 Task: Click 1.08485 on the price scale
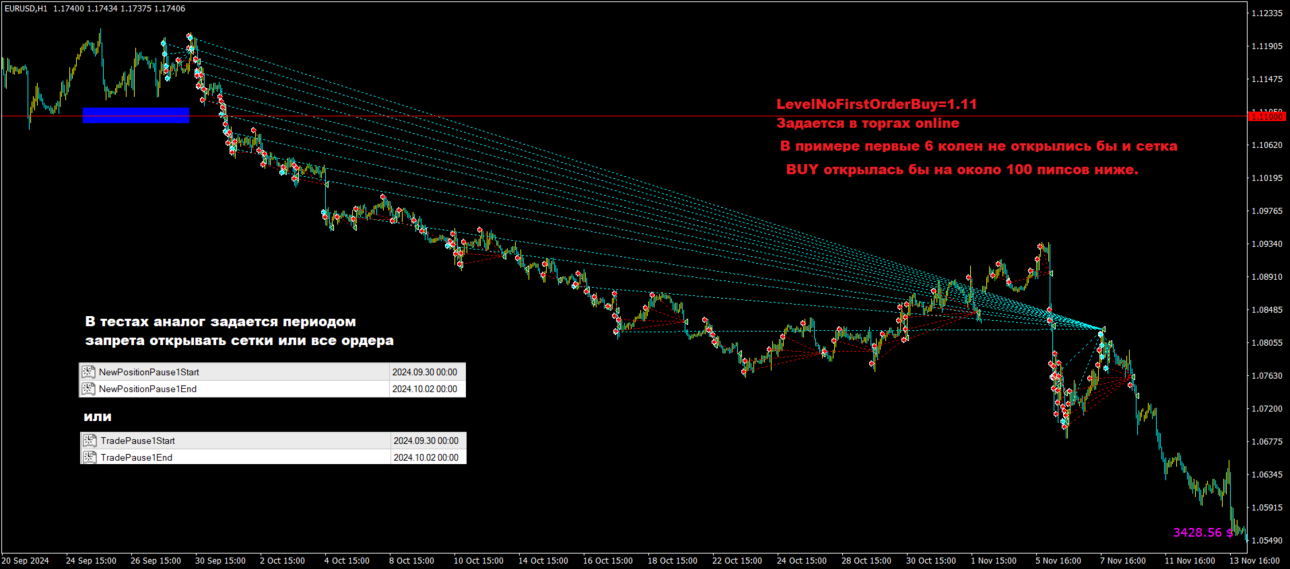(1267, 310)
